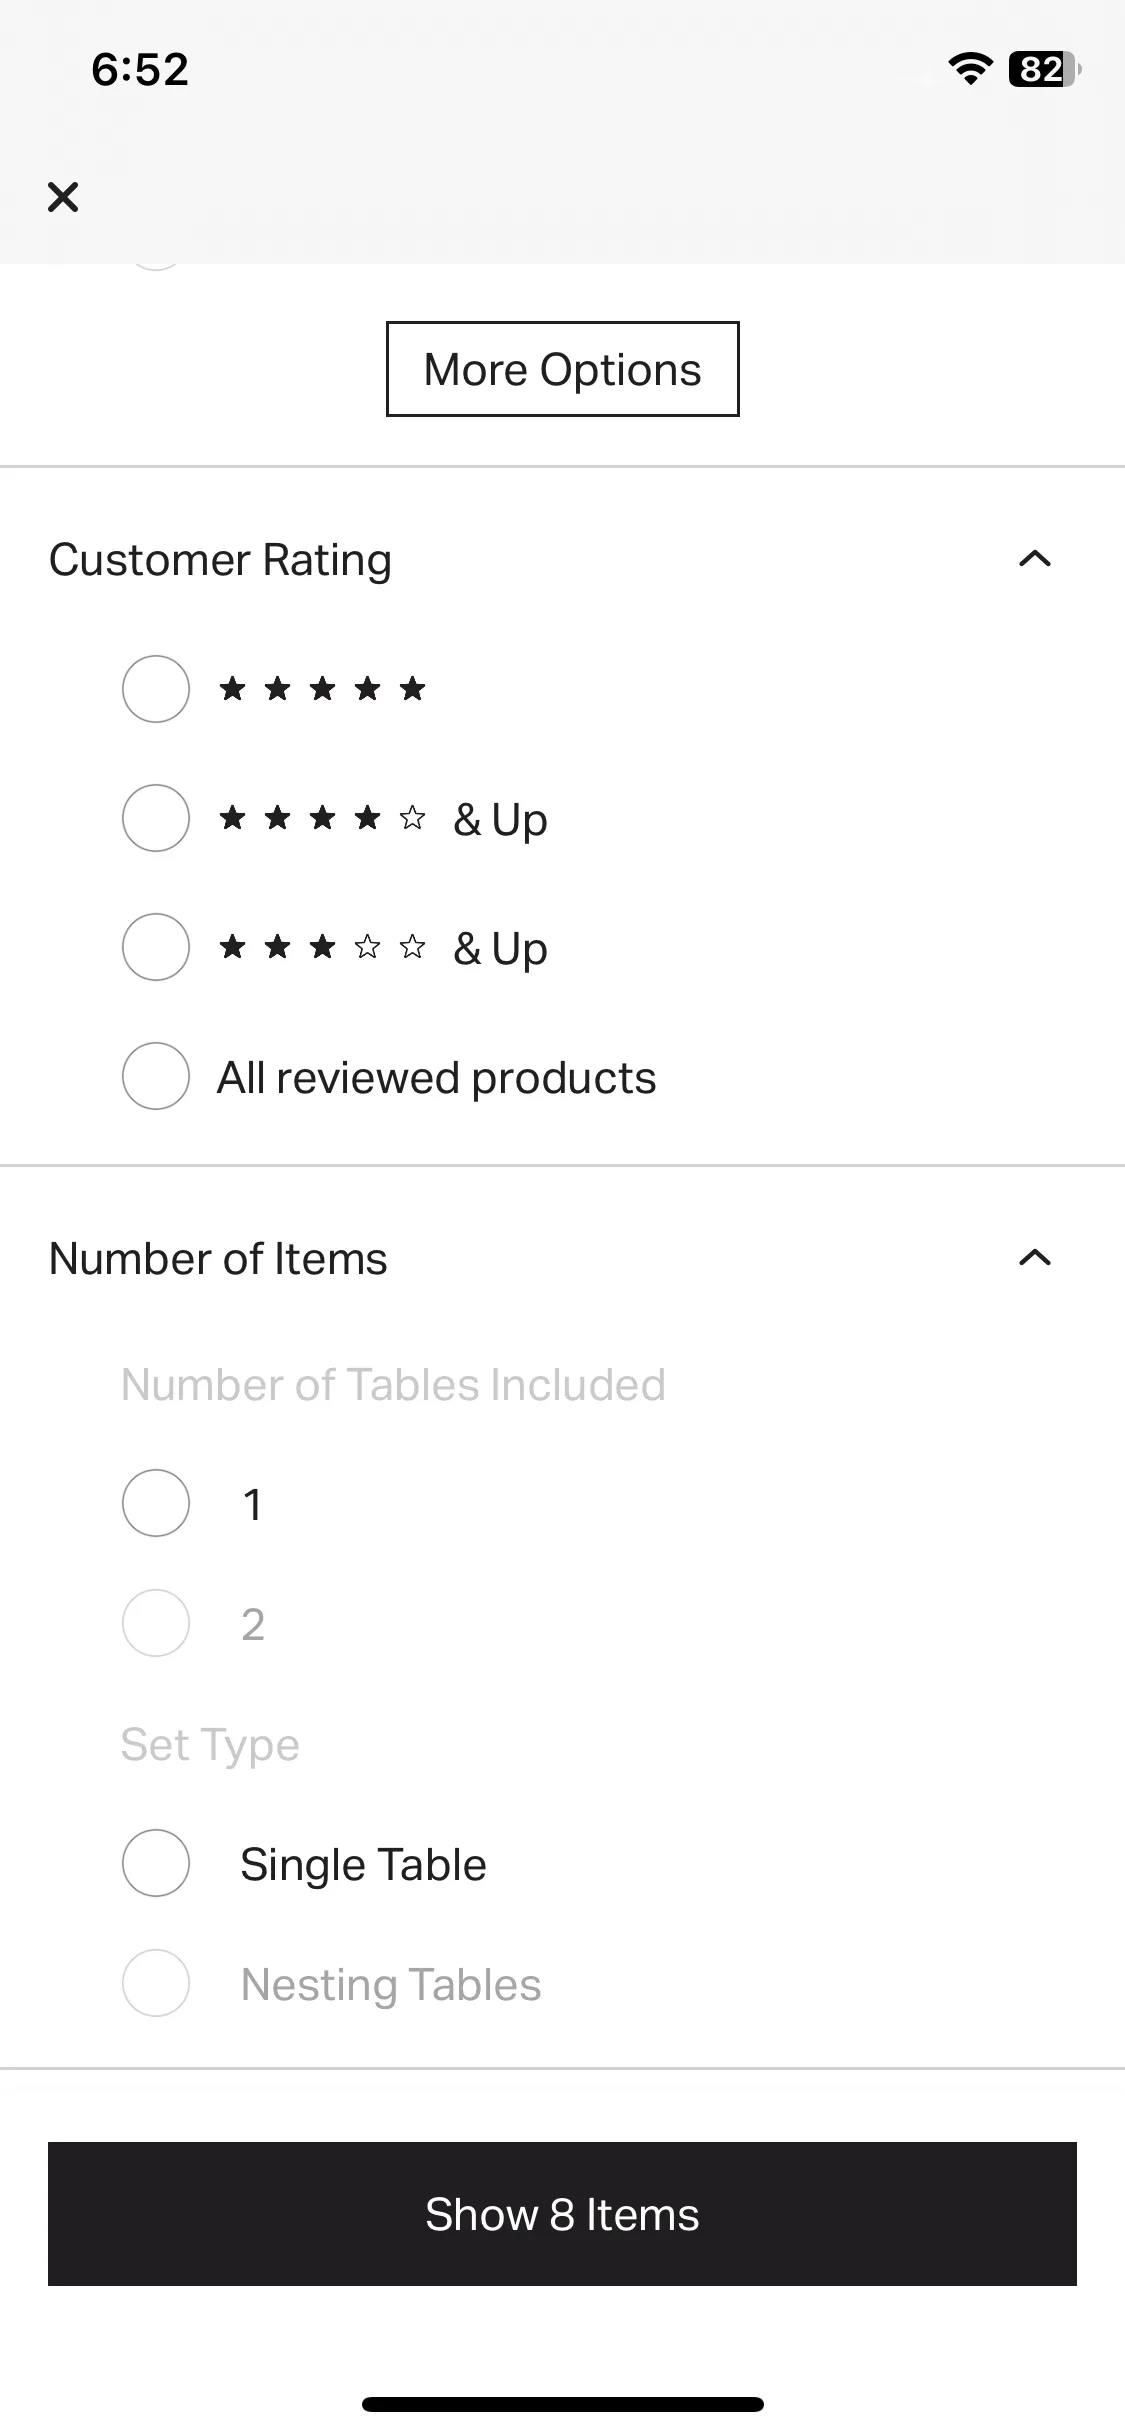Image resolution: width=1125 pixels, height=2436 pixels.
Task: Tap the clock time in status bar
Action: point(140,69)
